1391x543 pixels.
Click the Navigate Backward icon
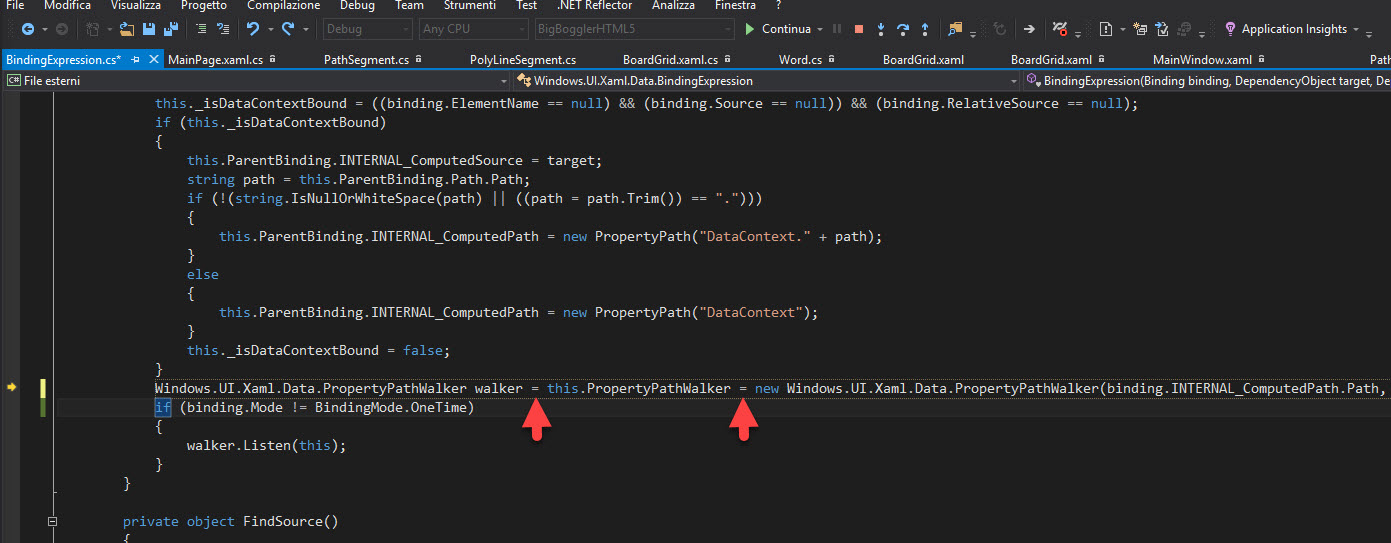click(27, 29)
